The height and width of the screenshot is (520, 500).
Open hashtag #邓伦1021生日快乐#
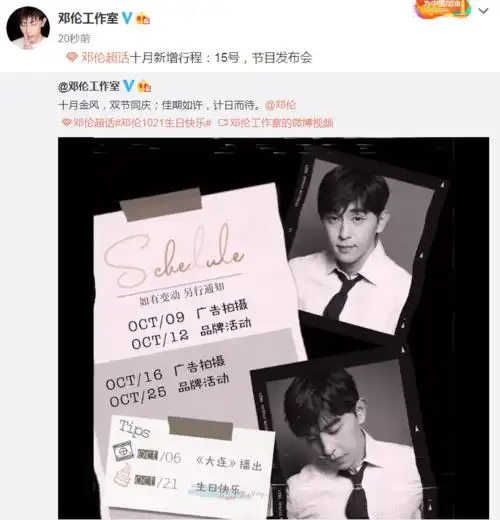tap(163, 123)
